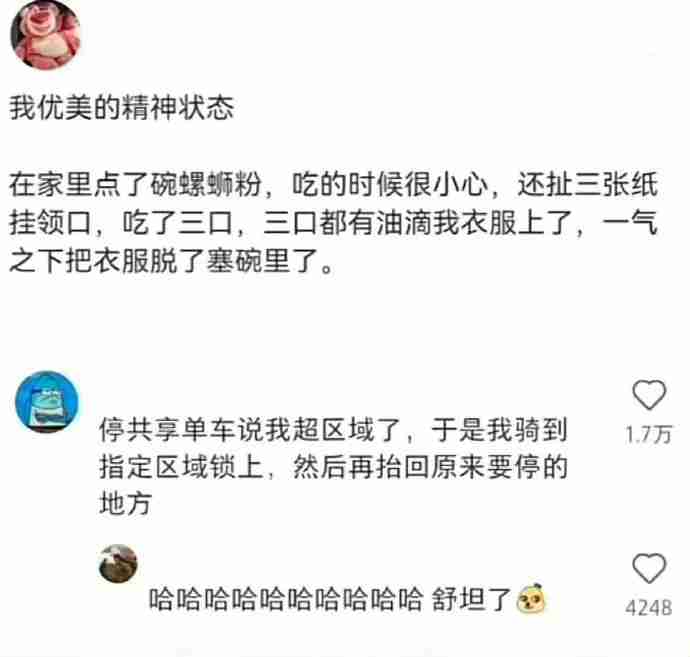Tap the laughing emoji after 舒坦了
The height and width of the screenshot is (657, 690).
[x=532, y=599]
